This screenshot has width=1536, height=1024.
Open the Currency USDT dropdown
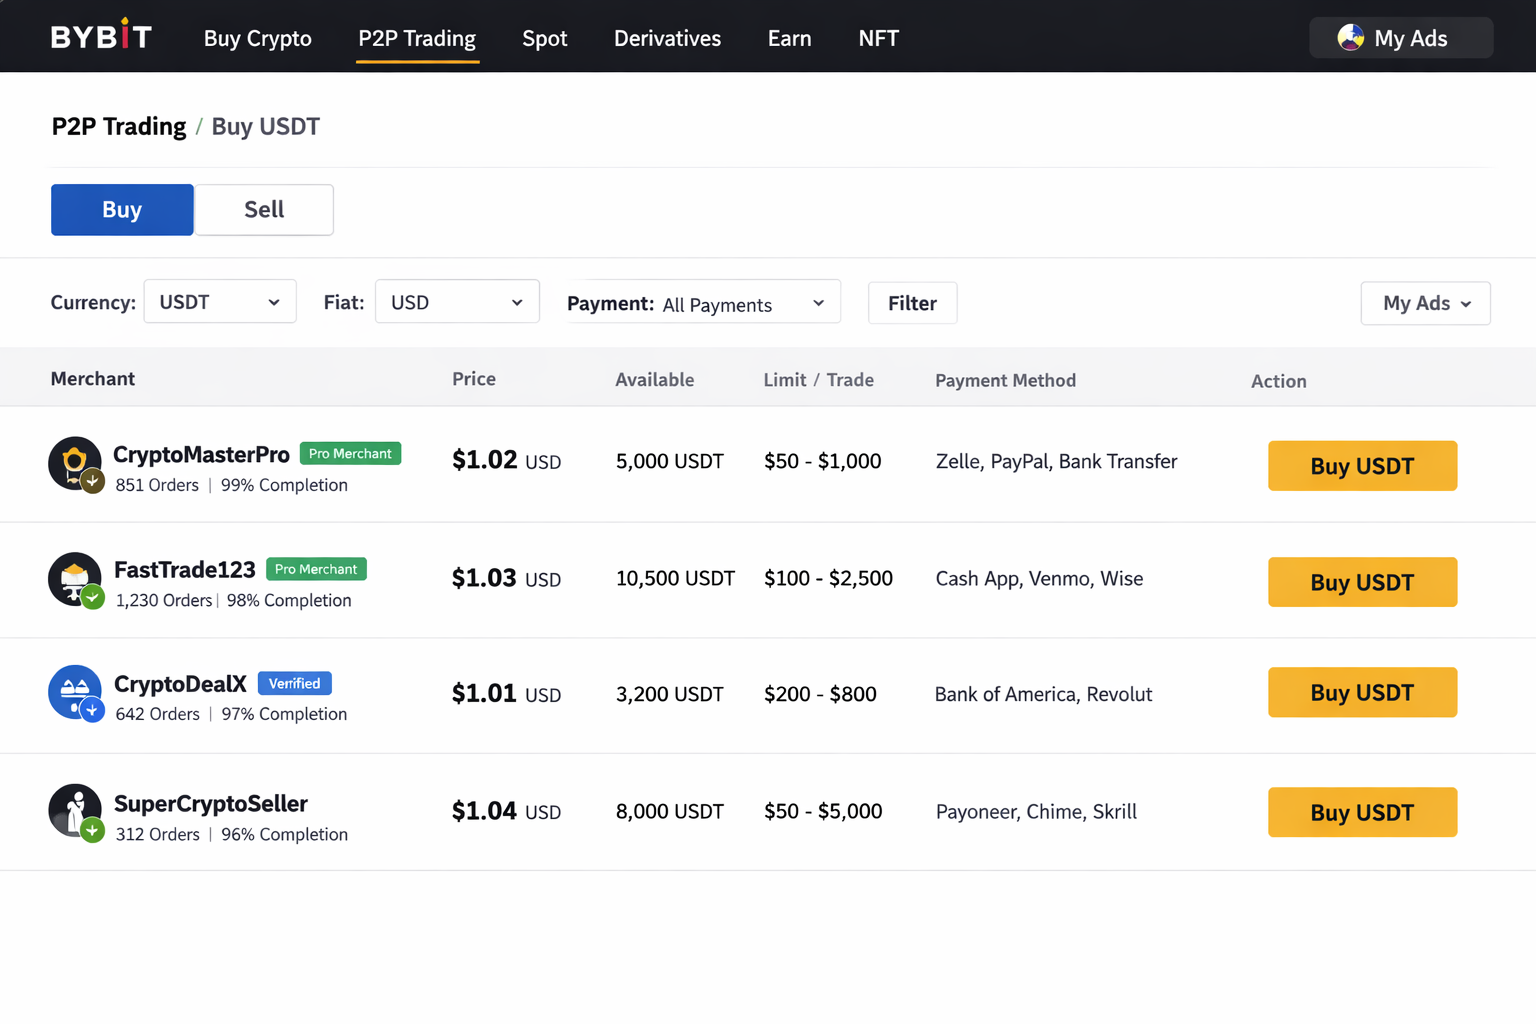pyautogui.click(x=220, y=302)
